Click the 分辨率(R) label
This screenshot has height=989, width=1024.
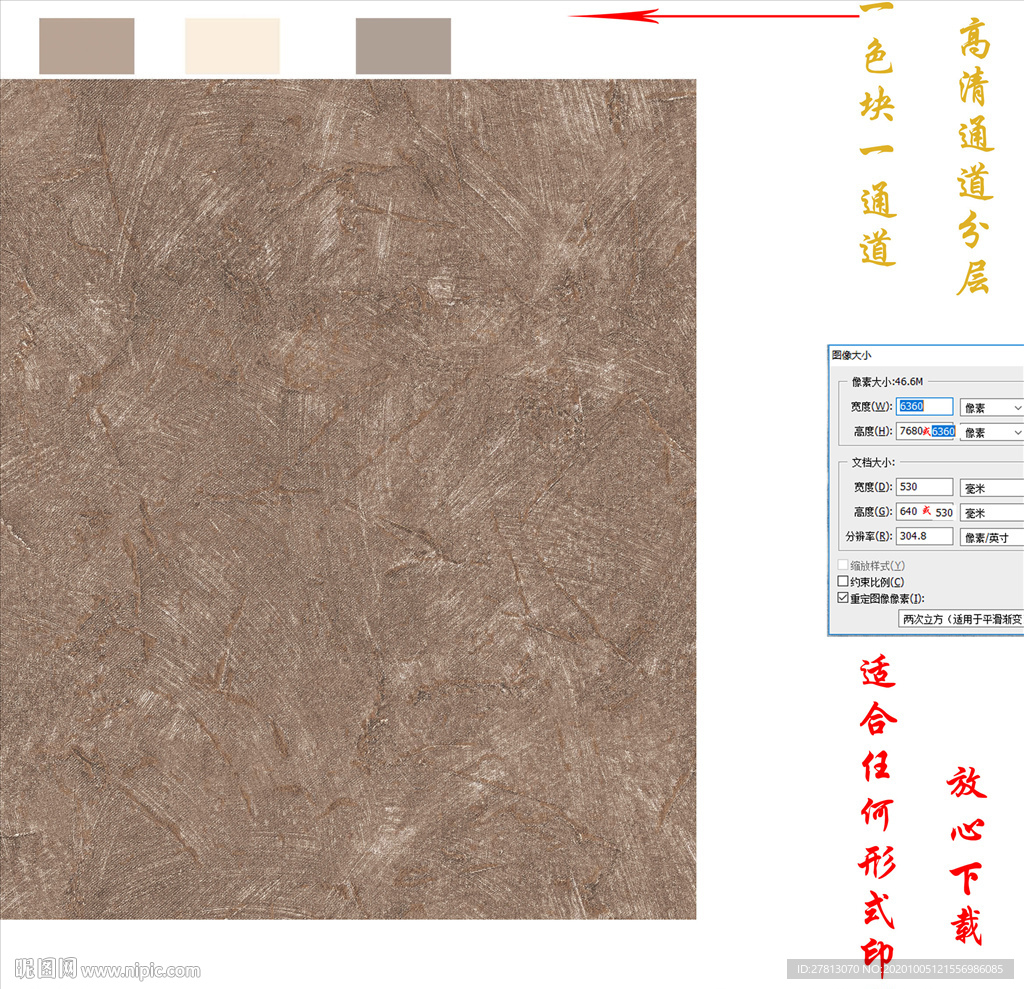tap(869, 536)
